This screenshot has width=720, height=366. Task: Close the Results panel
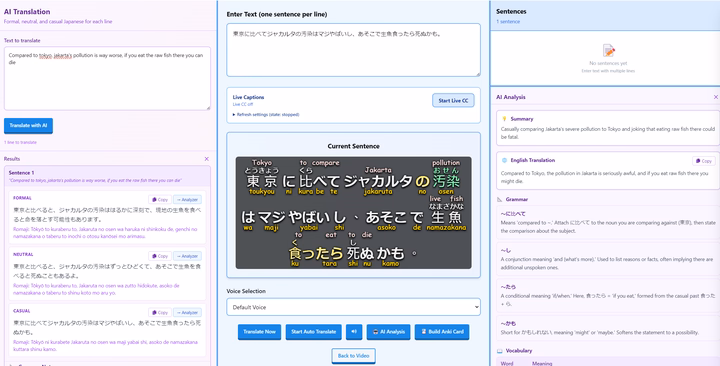coord(207,159)
